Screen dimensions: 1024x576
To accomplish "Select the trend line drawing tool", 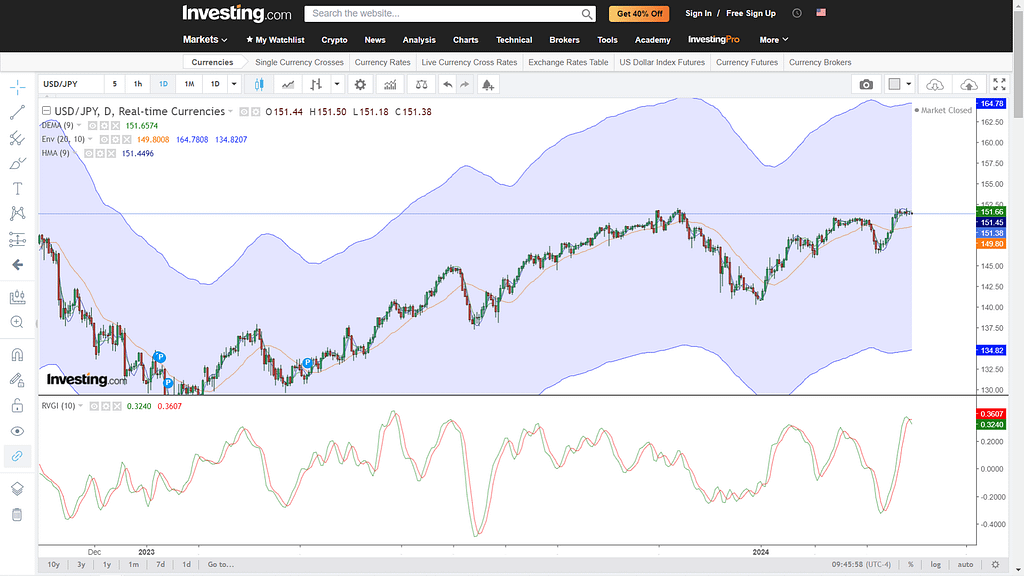I will [x=17, y=113].
